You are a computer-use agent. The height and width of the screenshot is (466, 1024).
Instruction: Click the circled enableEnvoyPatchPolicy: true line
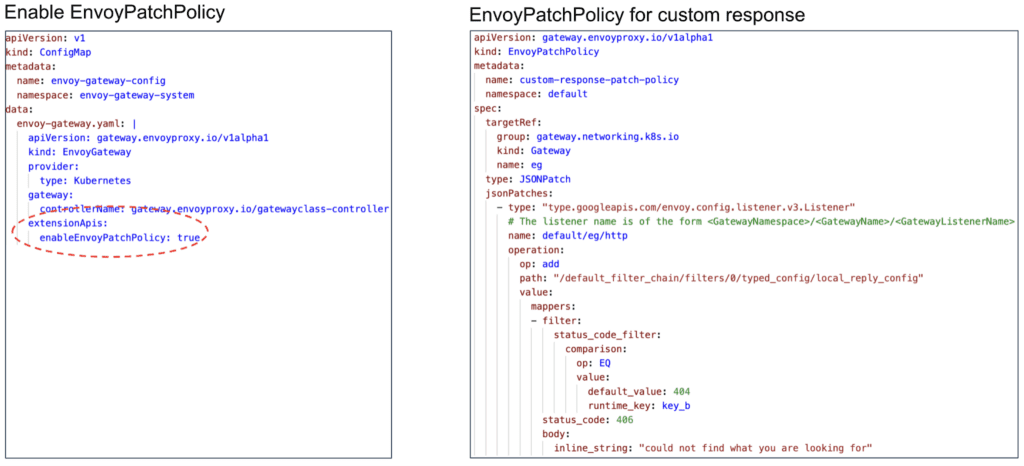[119, 237]
